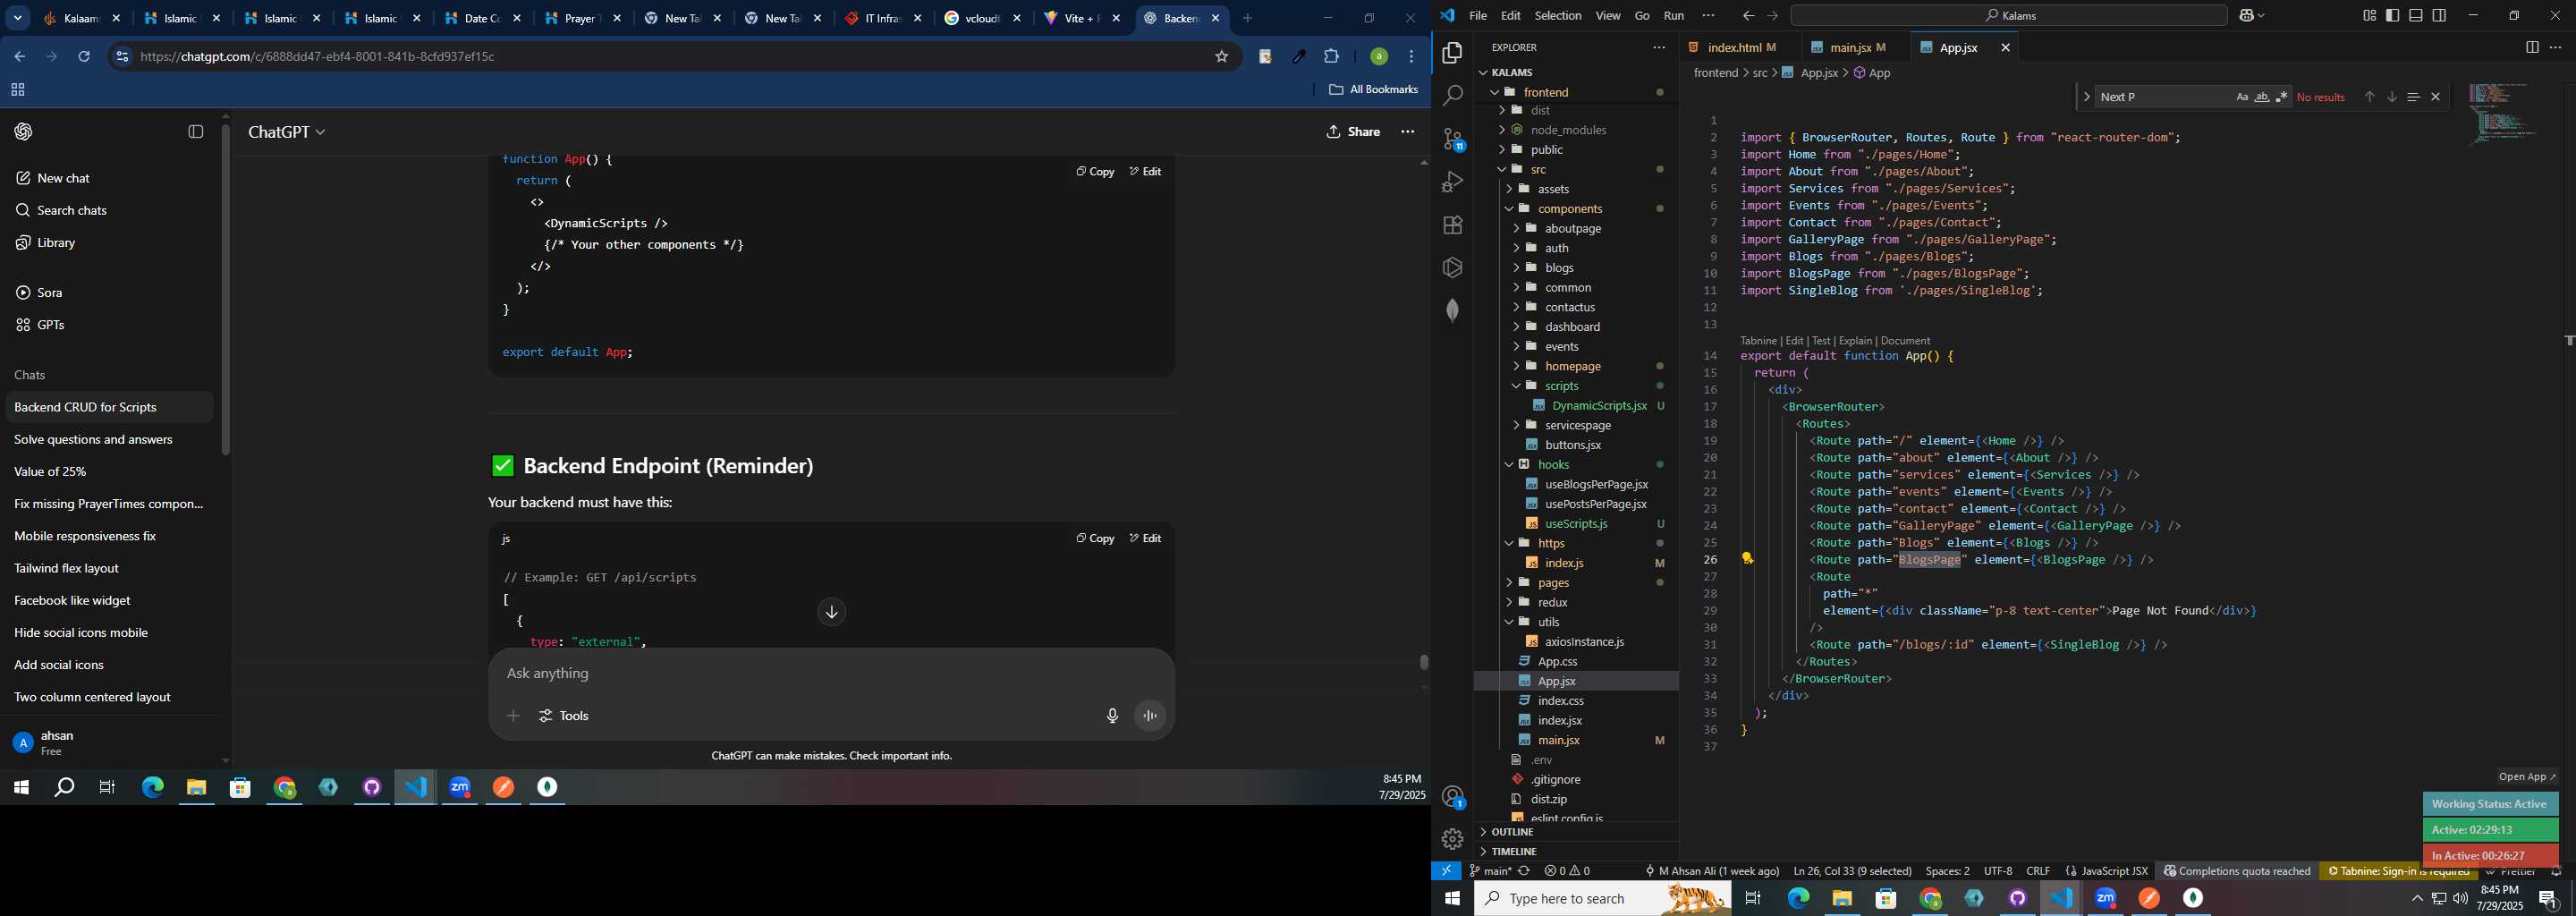This screenshot has width=2576, height=916.
Task: Open Source Control view in VS Code activity bar
Action: click(x=1452, y=139)
